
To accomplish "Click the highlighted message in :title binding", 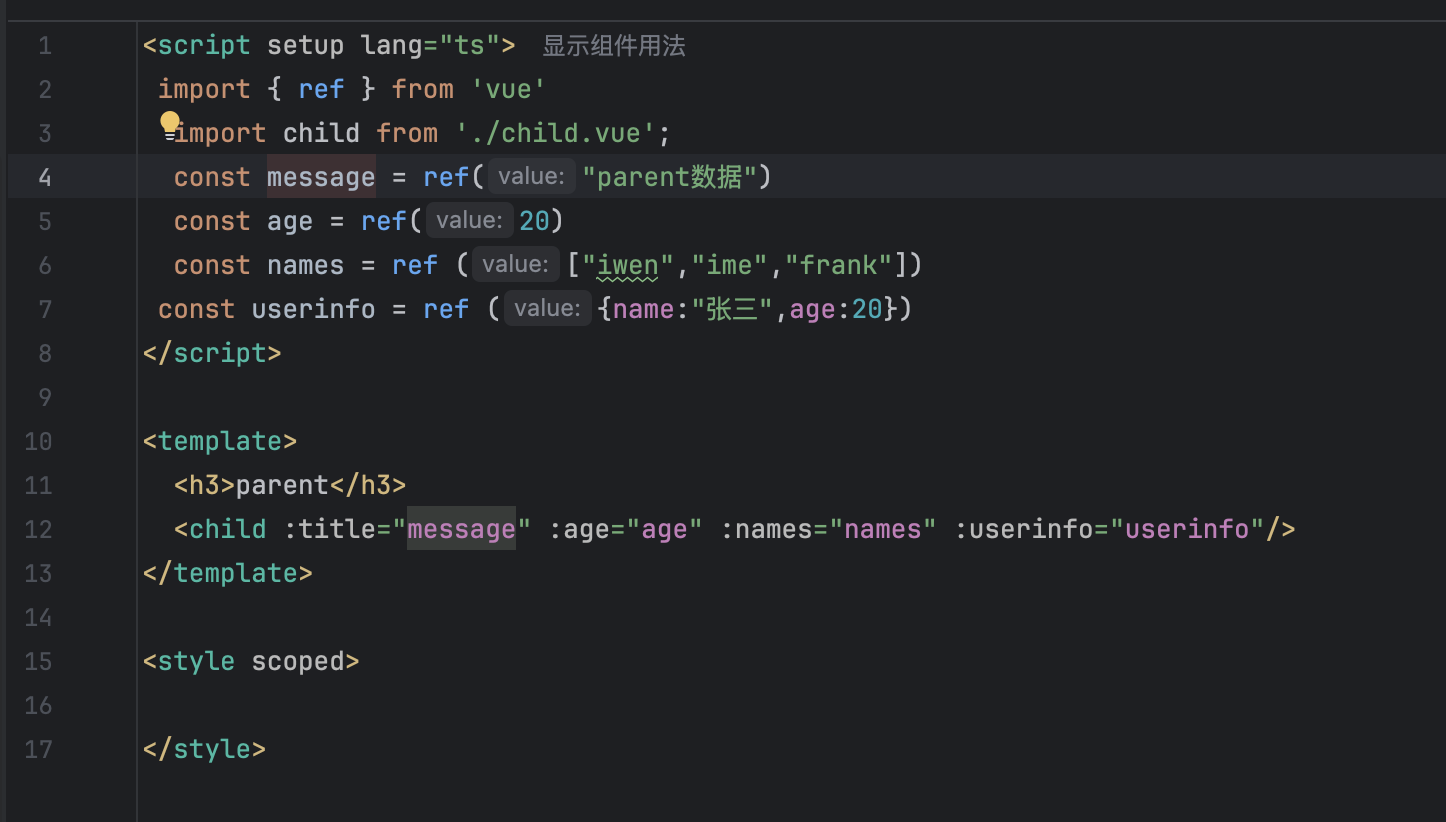I will click(461, 529).
